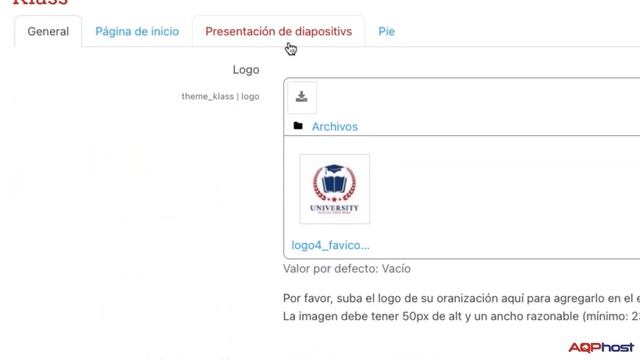
Task: Click the 'Por favor, suba el logo' description
Action: 461,307
